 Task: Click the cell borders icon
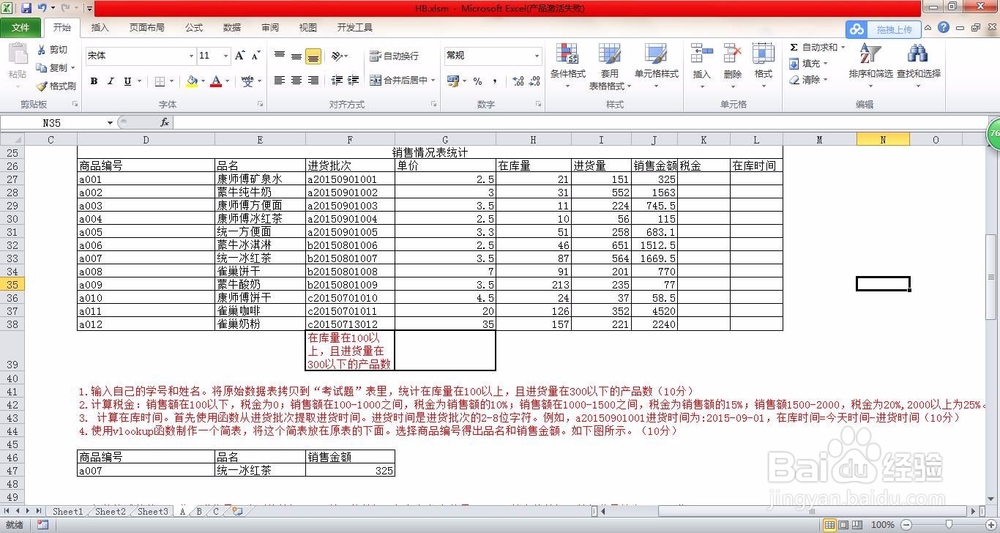pos(159,81)
